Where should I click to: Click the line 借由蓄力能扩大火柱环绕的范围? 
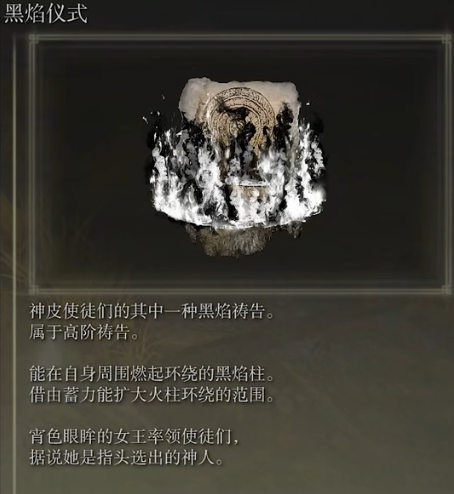[x=152, y=395]
